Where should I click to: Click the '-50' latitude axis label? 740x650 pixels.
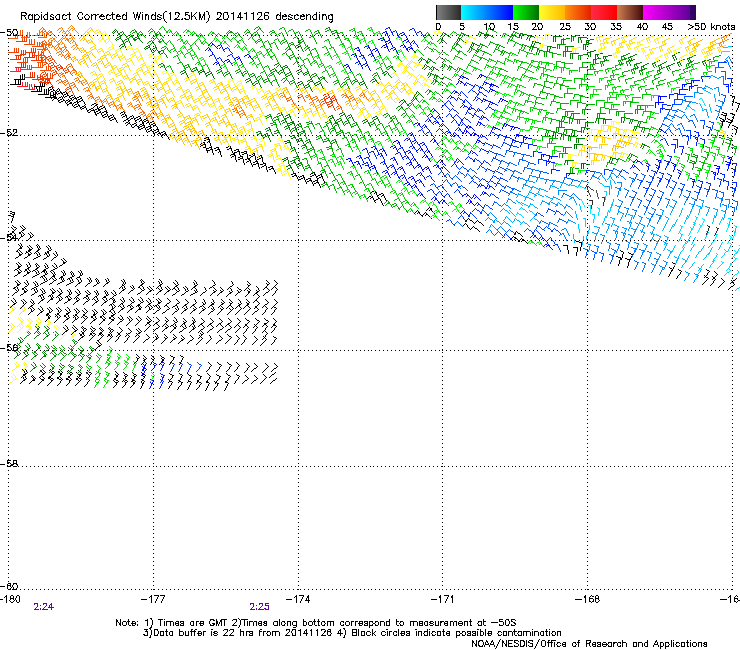9,33
